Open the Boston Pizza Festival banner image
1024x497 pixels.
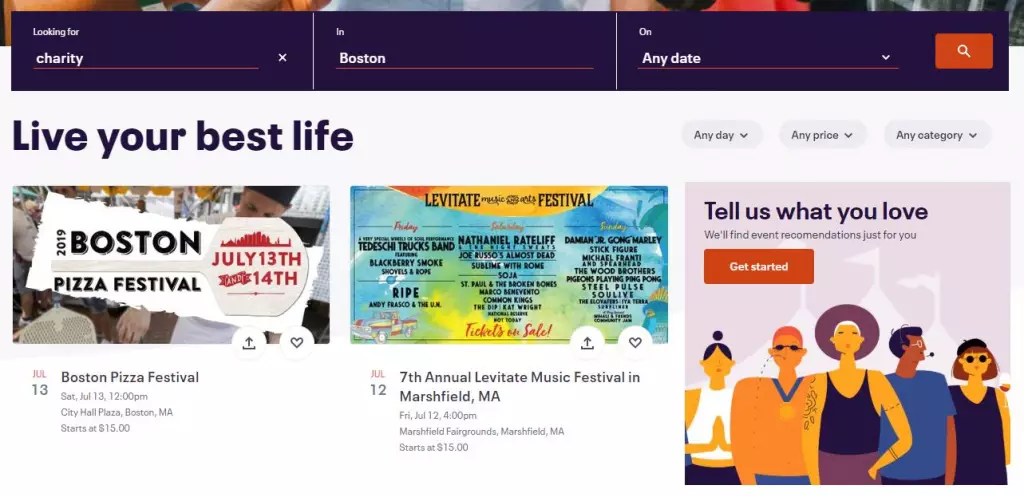(171, 265)
